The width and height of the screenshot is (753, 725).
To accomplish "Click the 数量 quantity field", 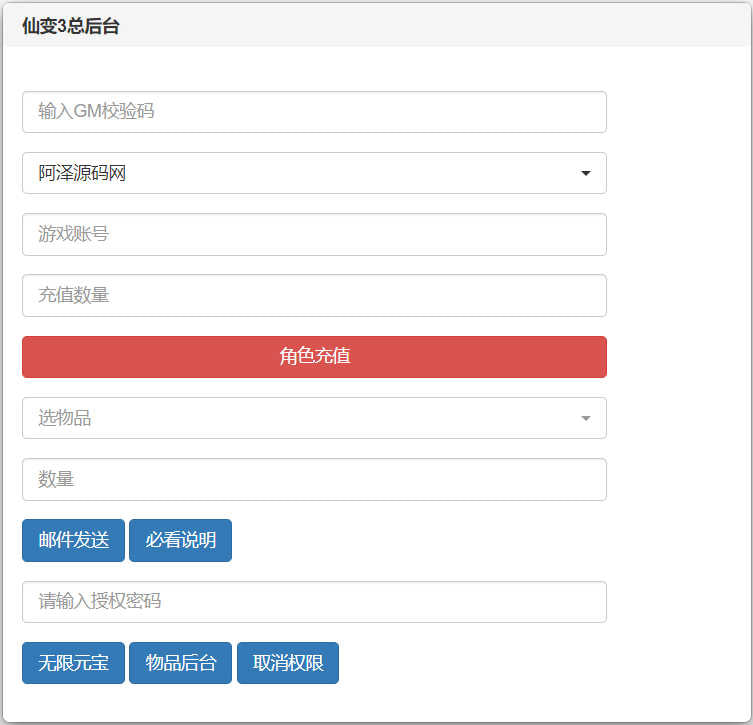I will (314, 480).
